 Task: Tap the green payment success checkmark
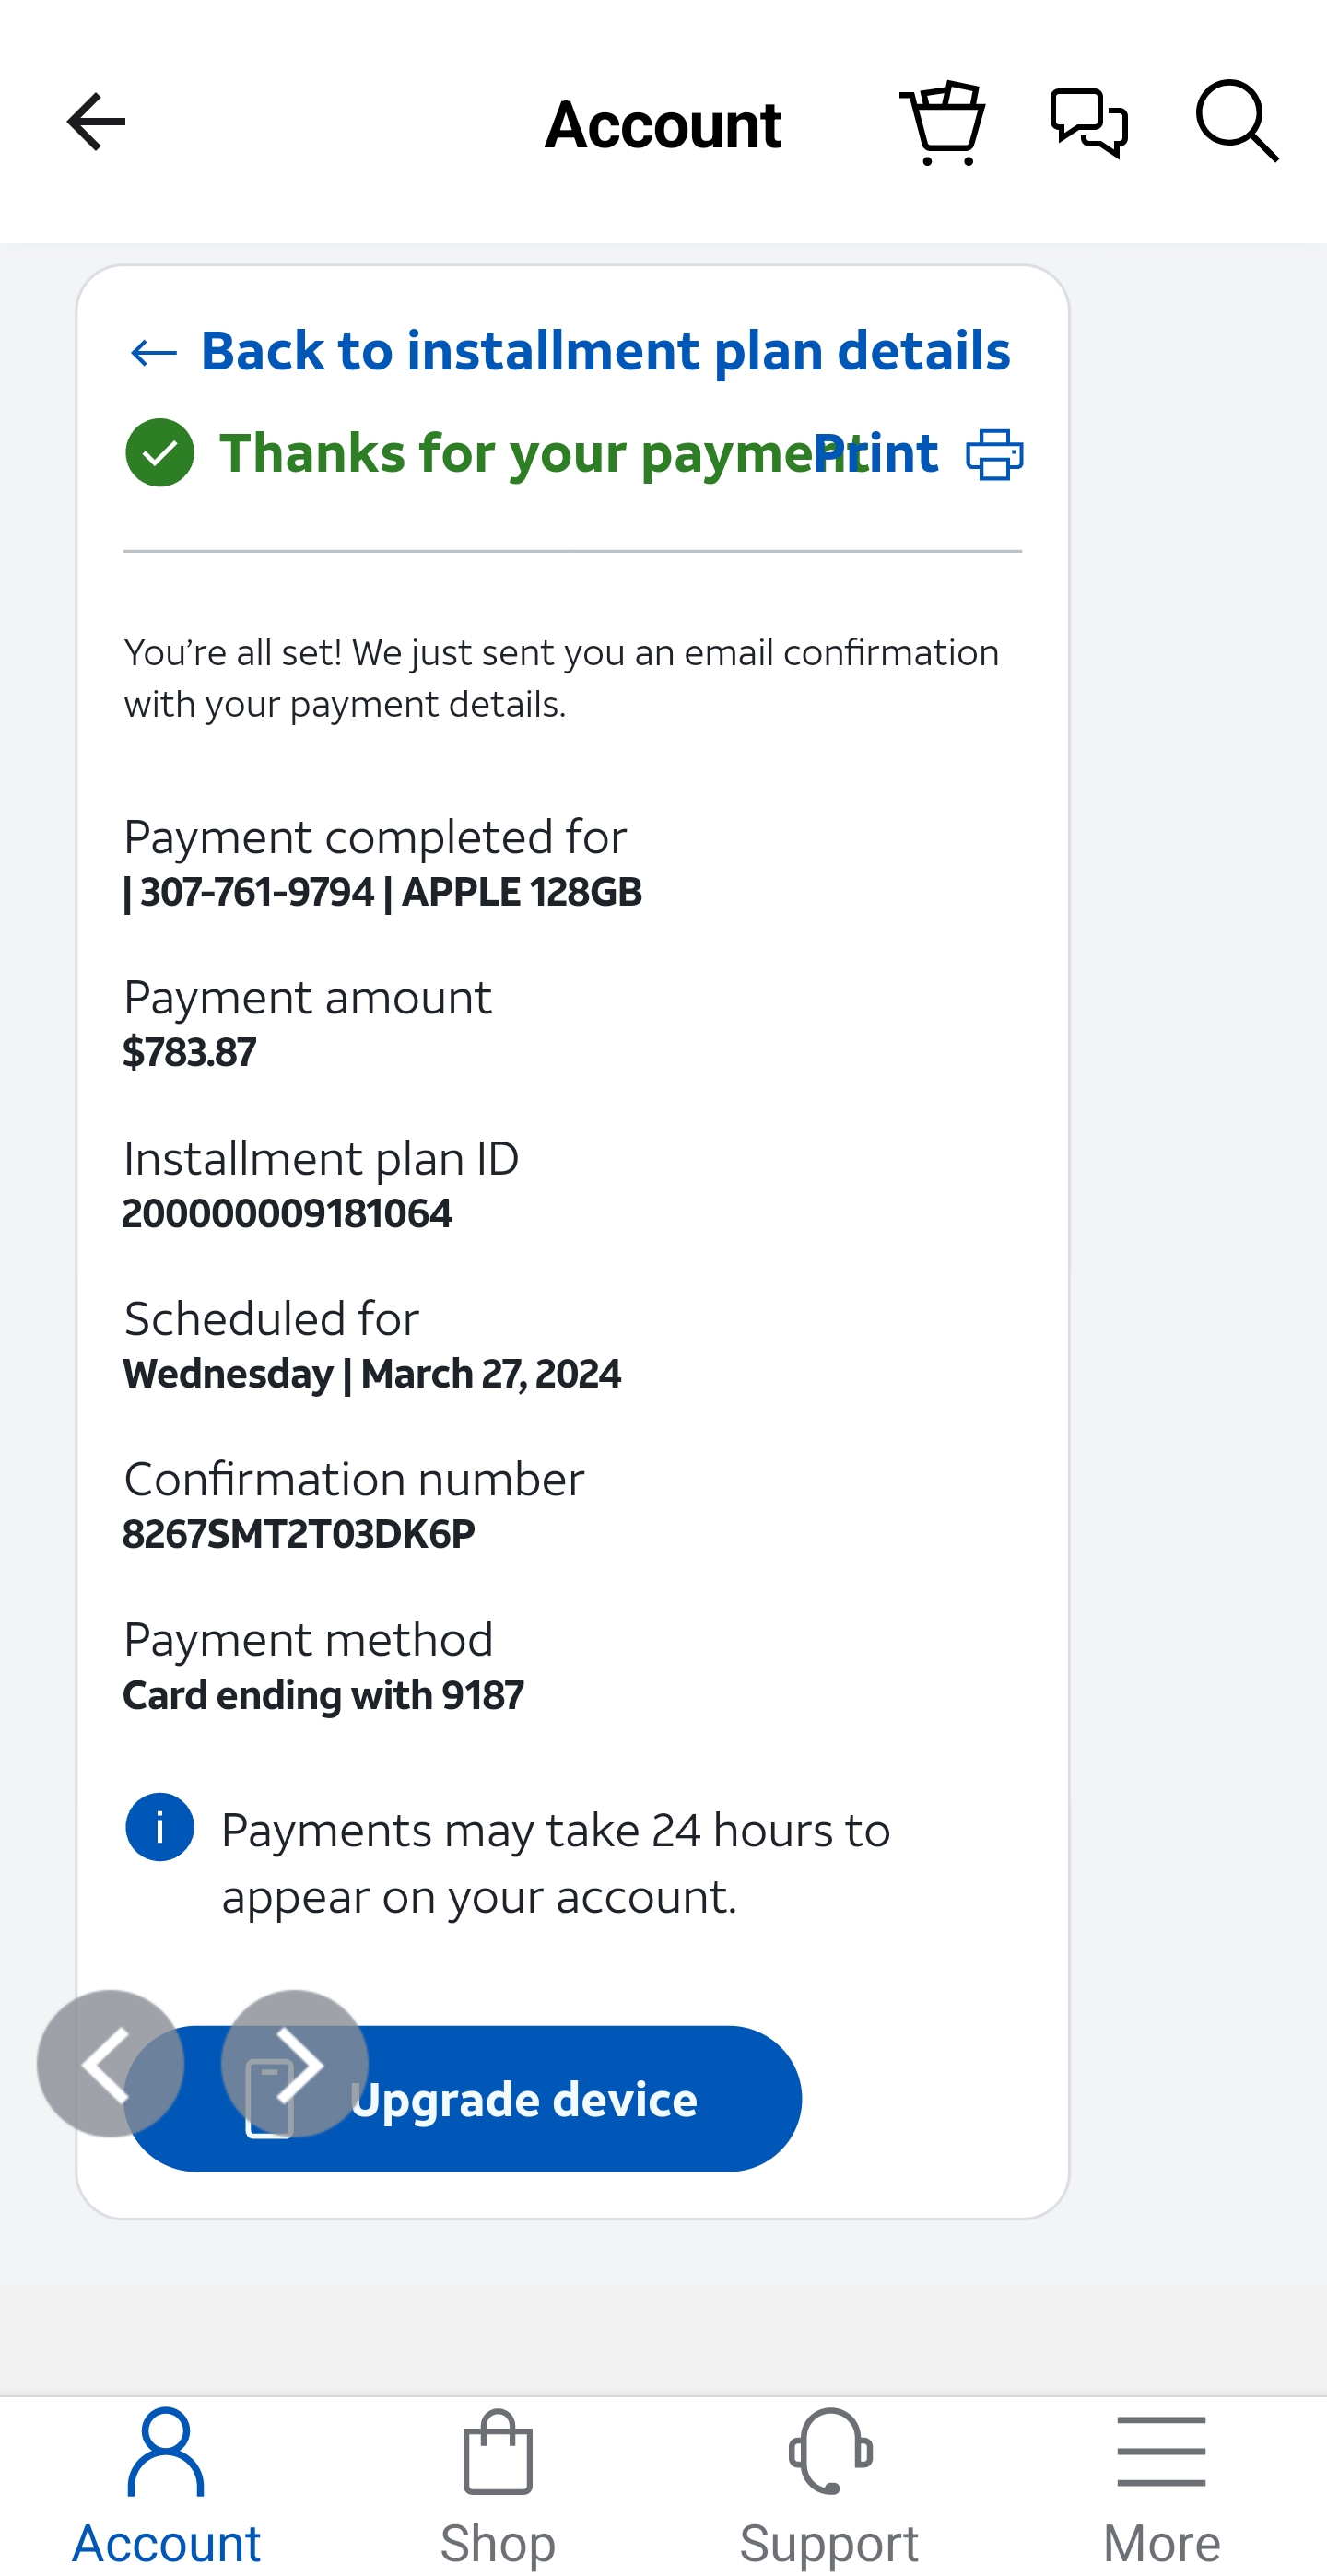160,453
